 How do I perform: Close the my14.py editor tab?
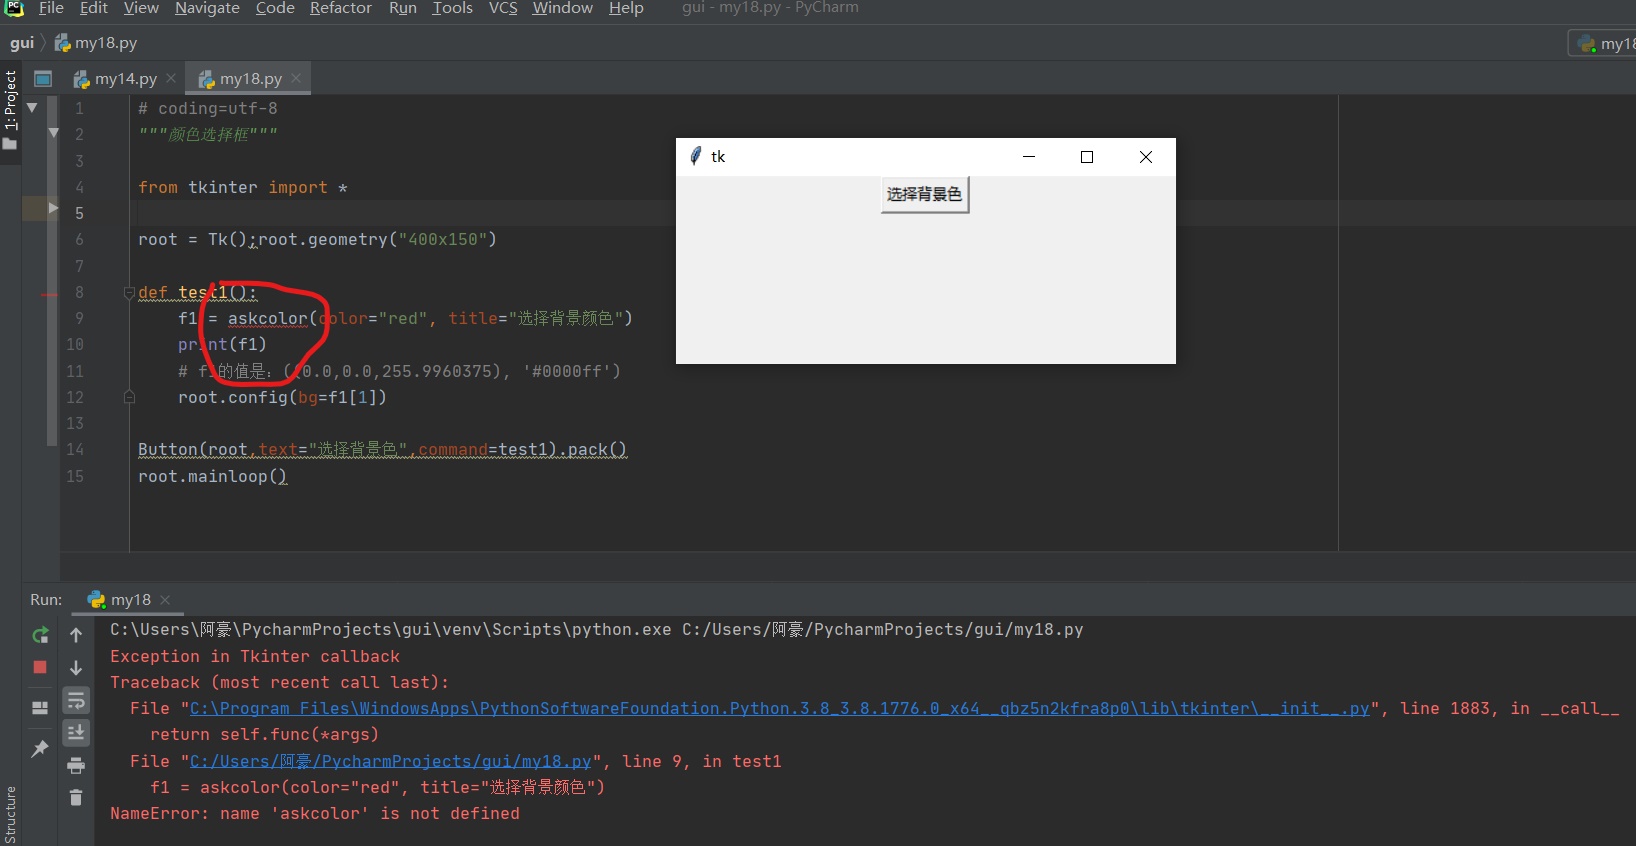(x=171, y=78)
